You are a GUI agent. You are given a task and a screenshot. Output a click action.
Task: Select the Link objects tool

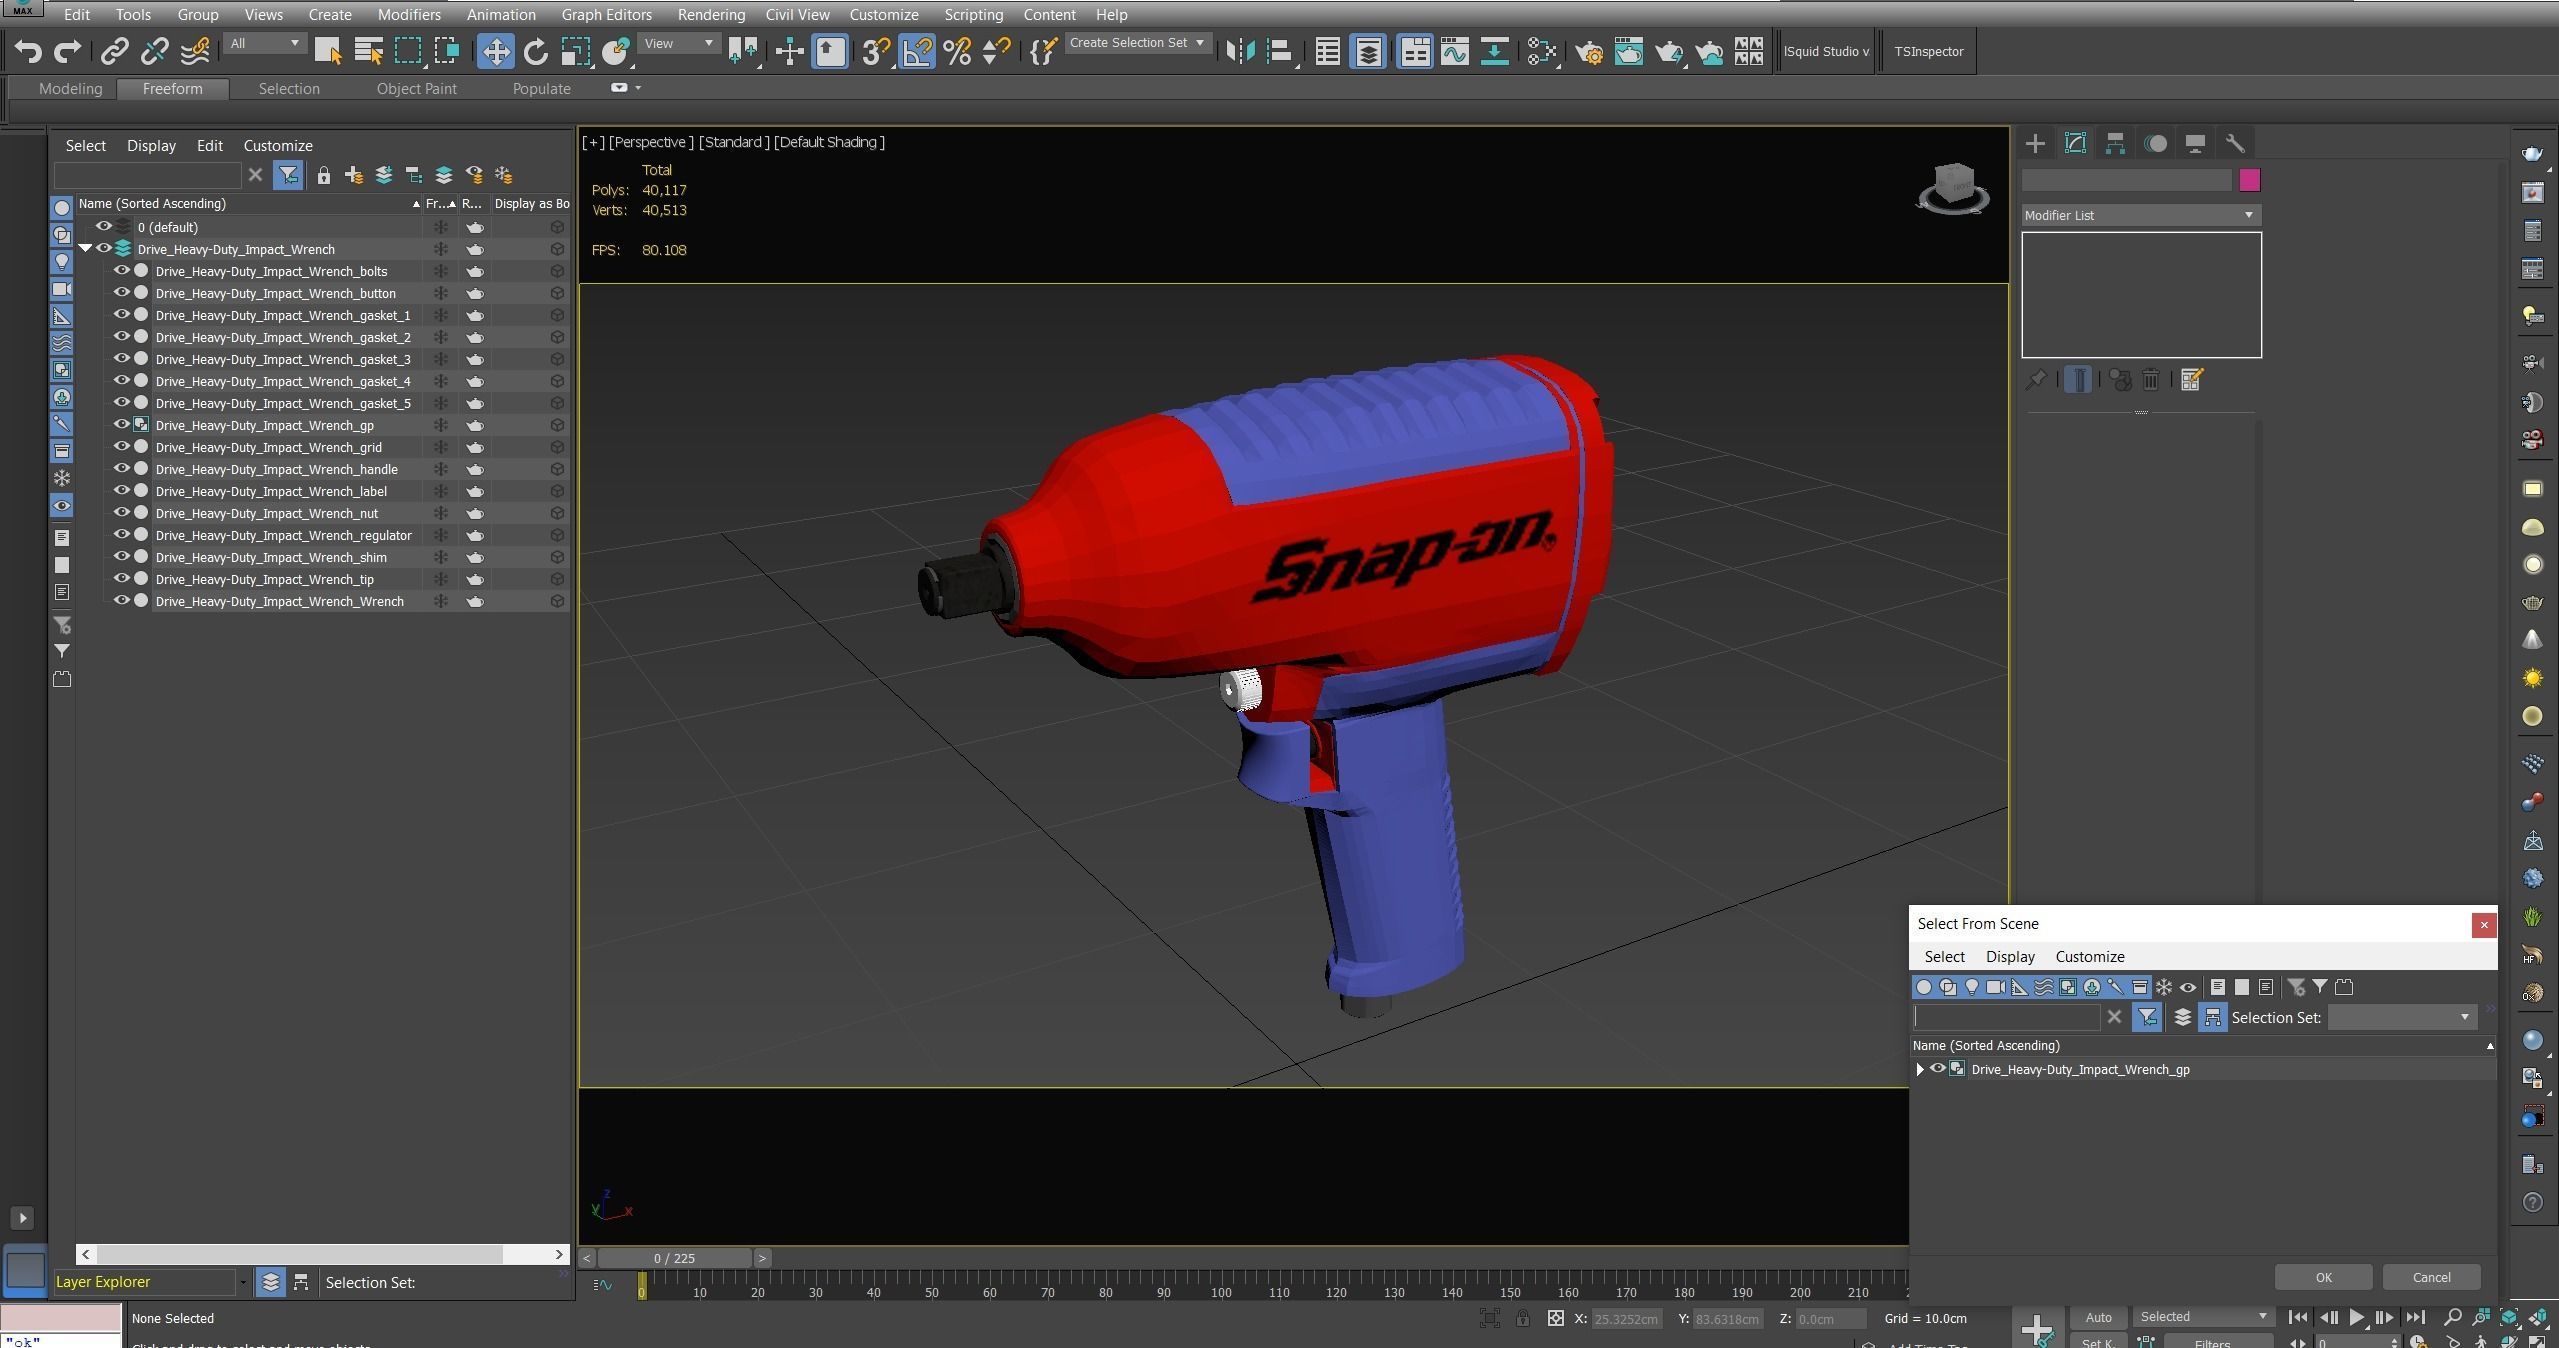pyautogui.click(x=114, y=51)
